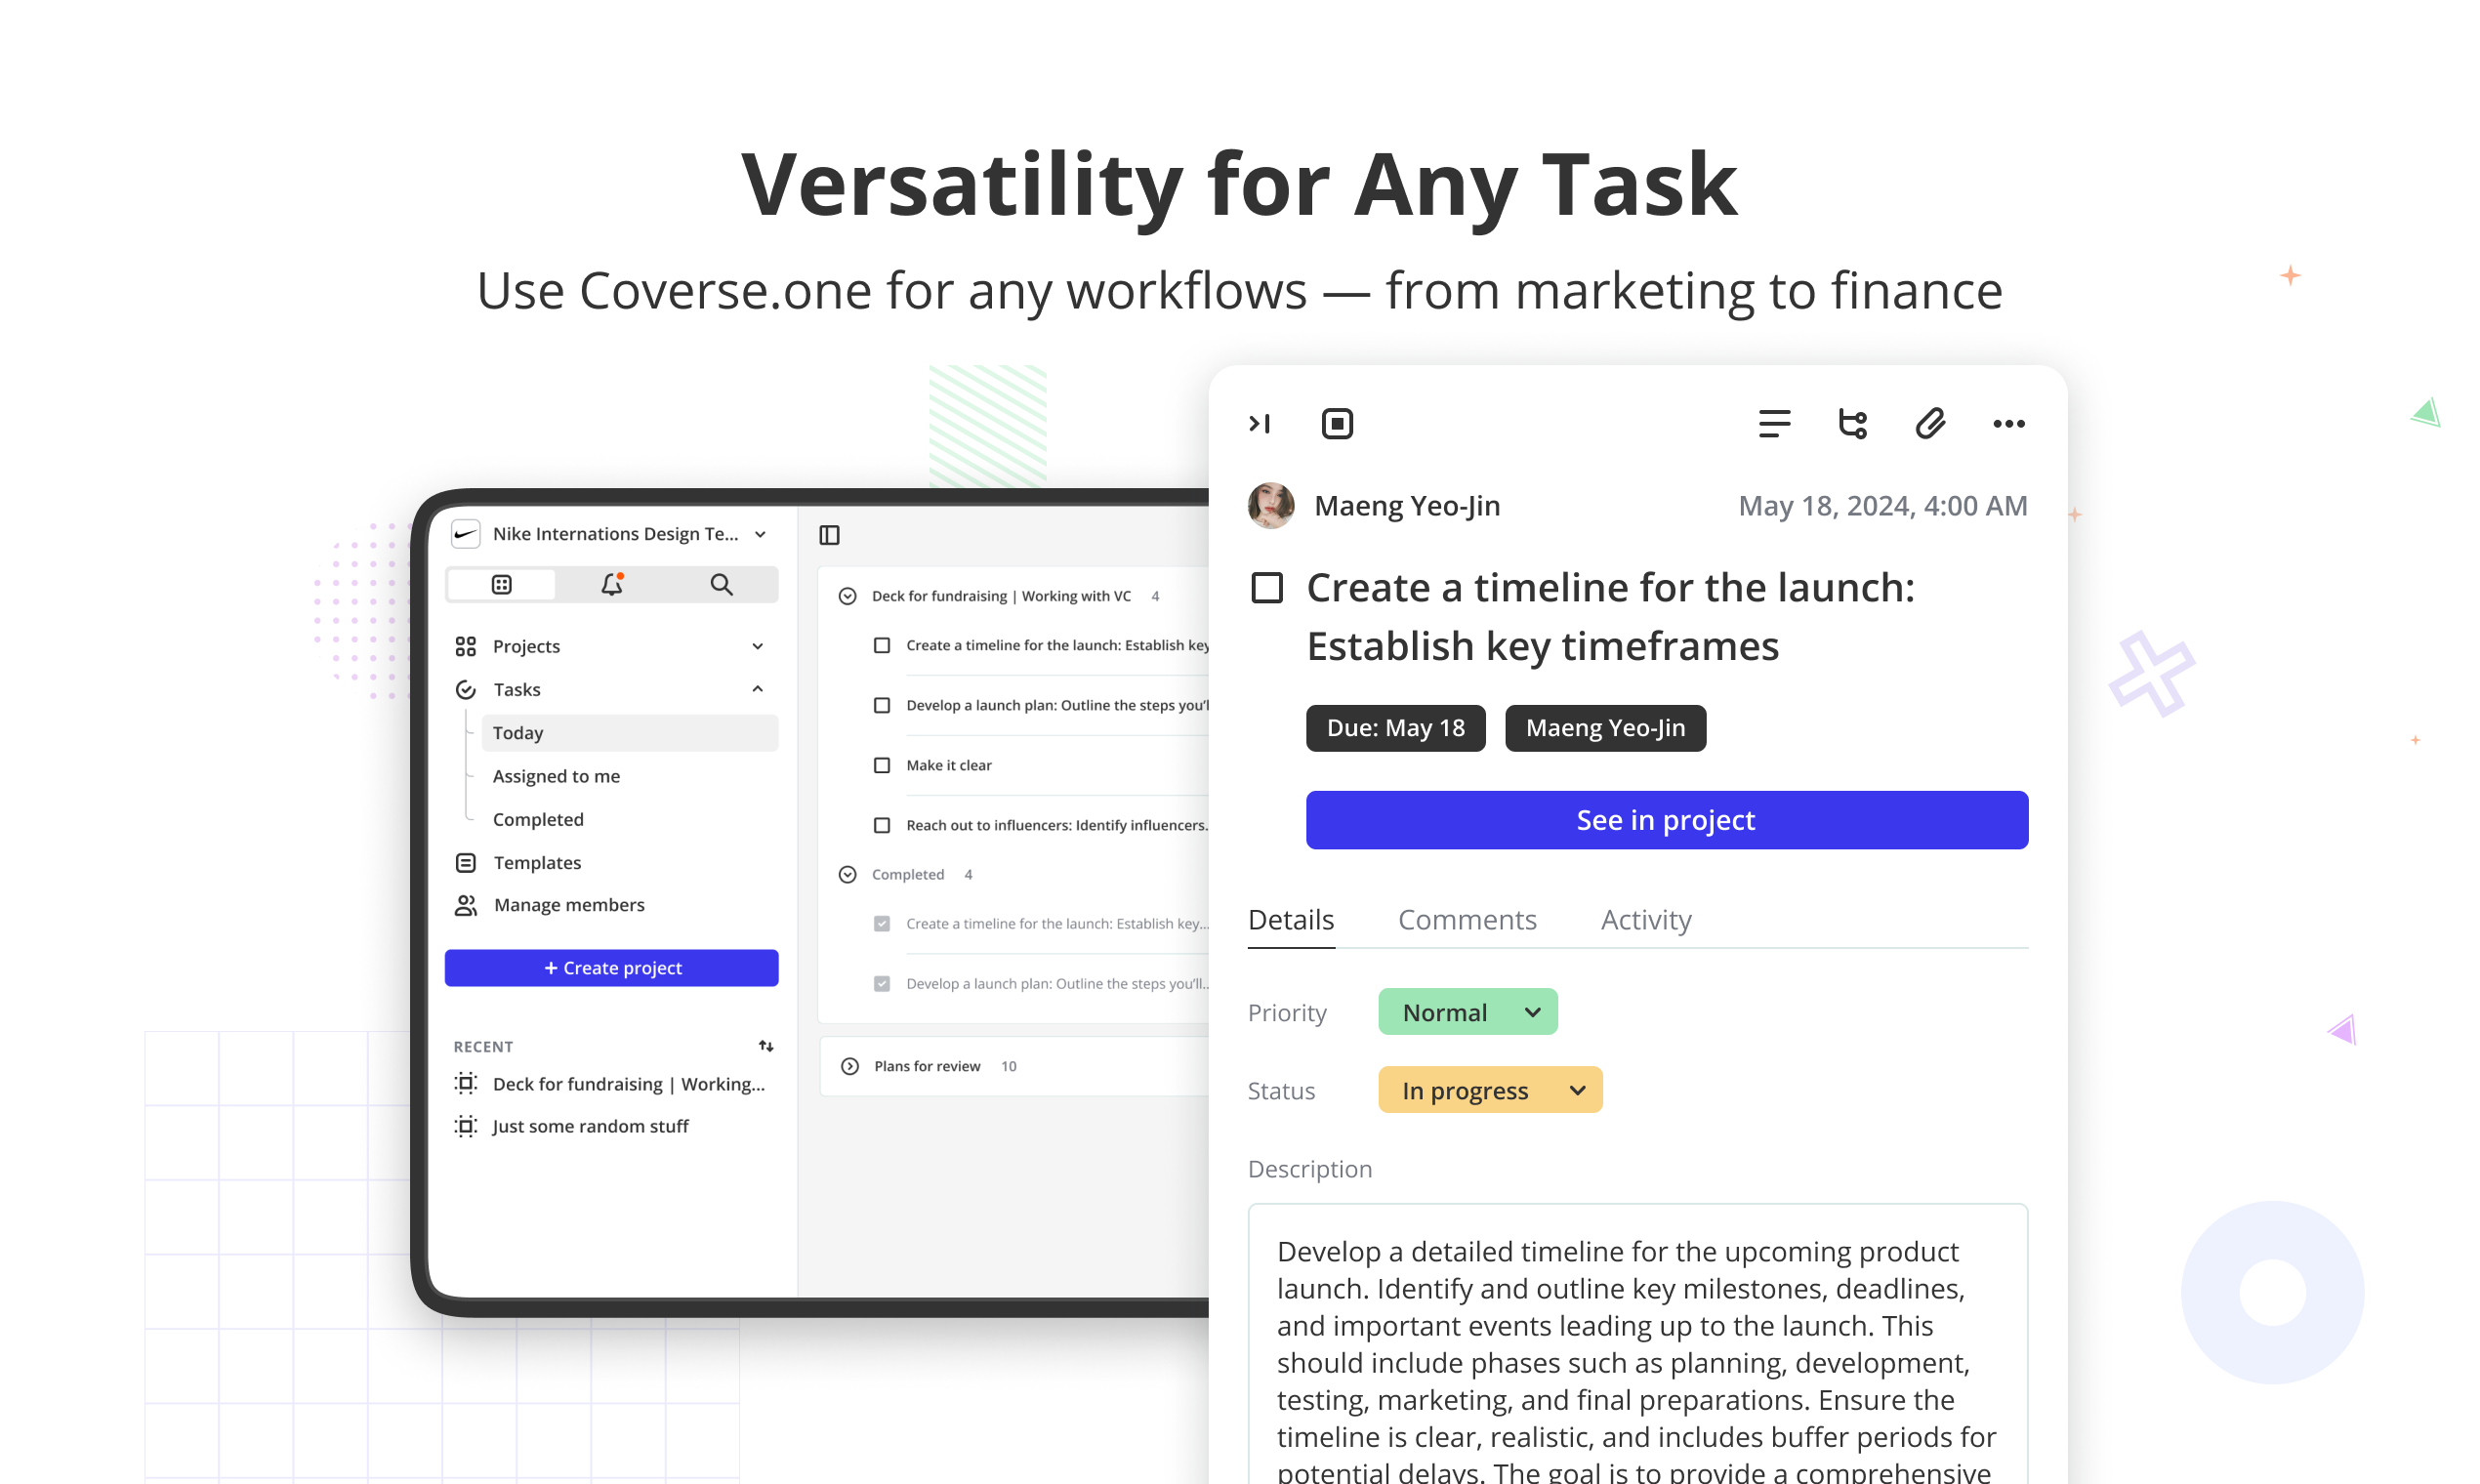Click the See in project button
The image size is (2480, 1484).
coord(1666,820)
